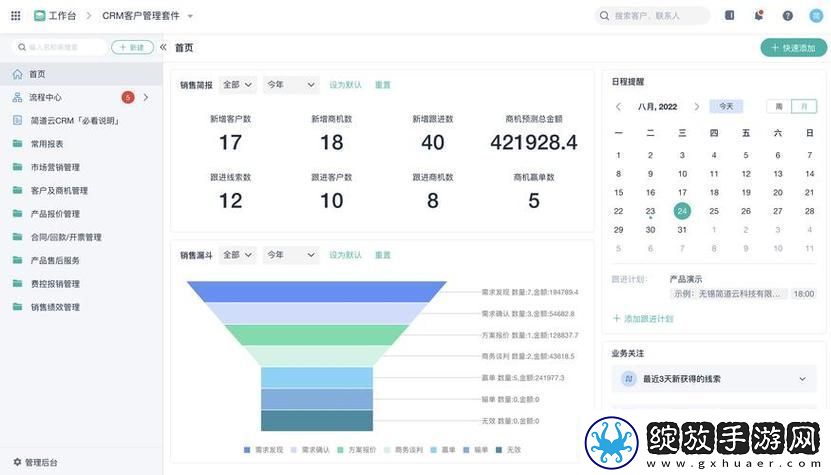Click the green 方案报价 funnel segment
The height and width of the screenshot is (475, 831).
click(x=317, y=335)
